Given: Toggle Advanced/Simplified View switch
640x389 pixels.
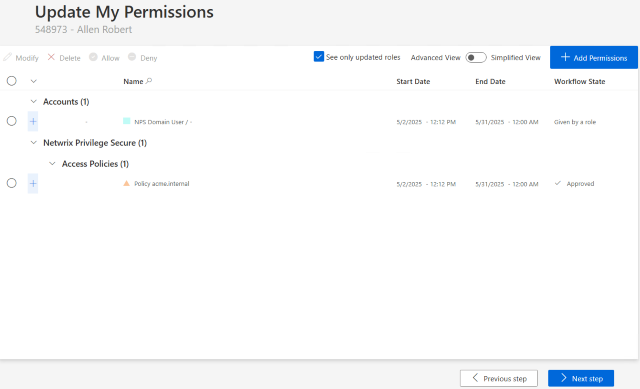Looking at the screenshot, I should point(476,58).
